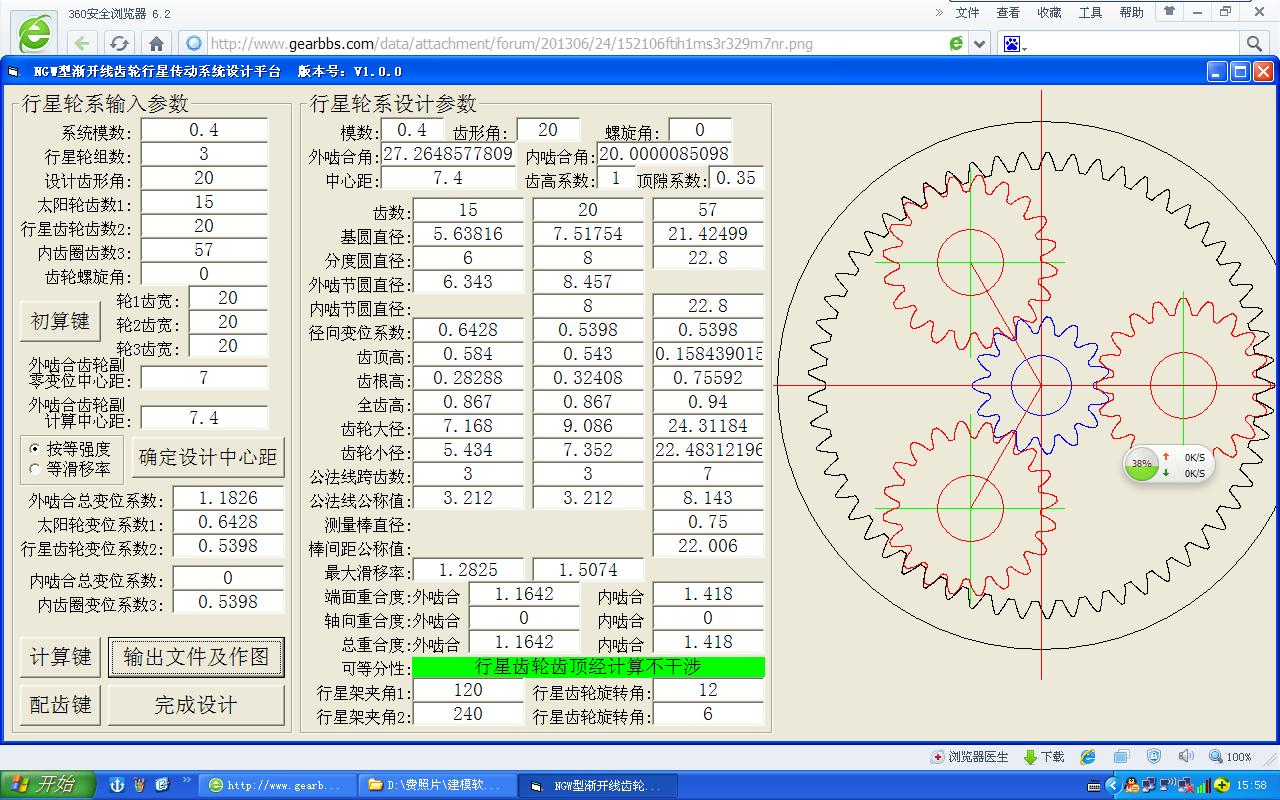Expand the address bar history dropdown arrow
1280x800 pixels.
tap(979, 44)
